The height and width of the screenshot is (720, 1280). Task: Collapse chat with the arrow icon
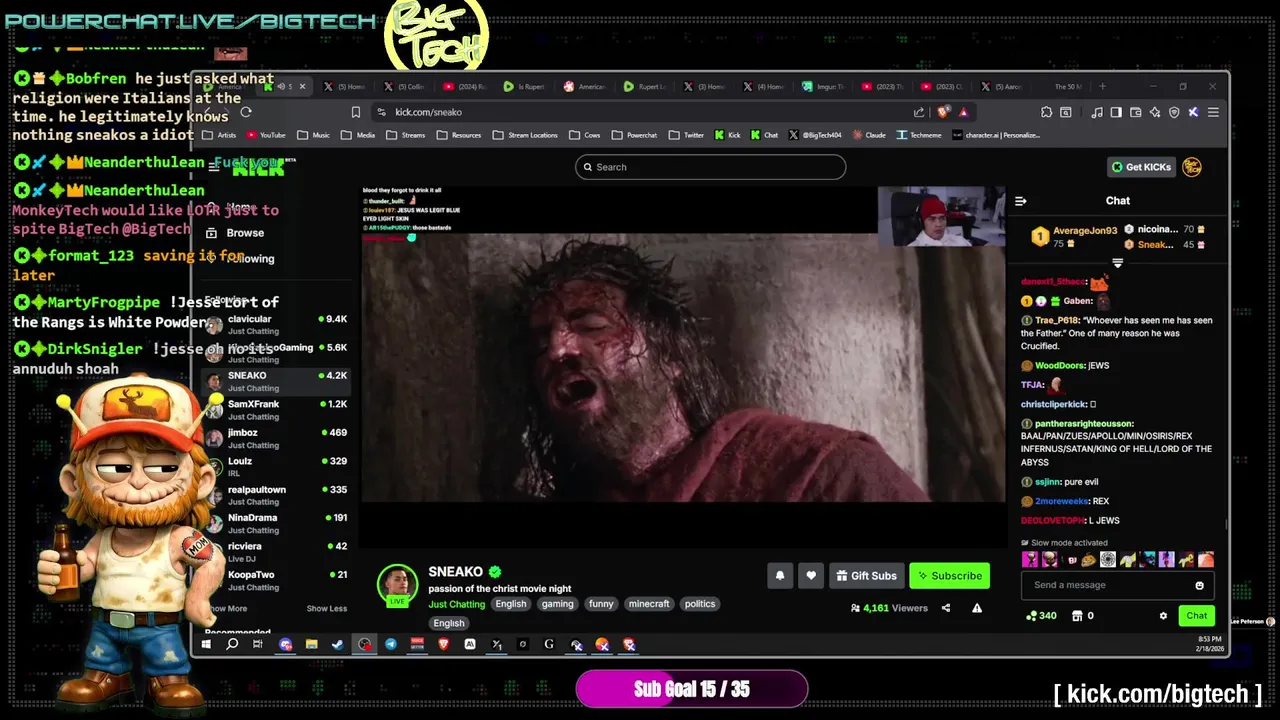pos(1021,201)
